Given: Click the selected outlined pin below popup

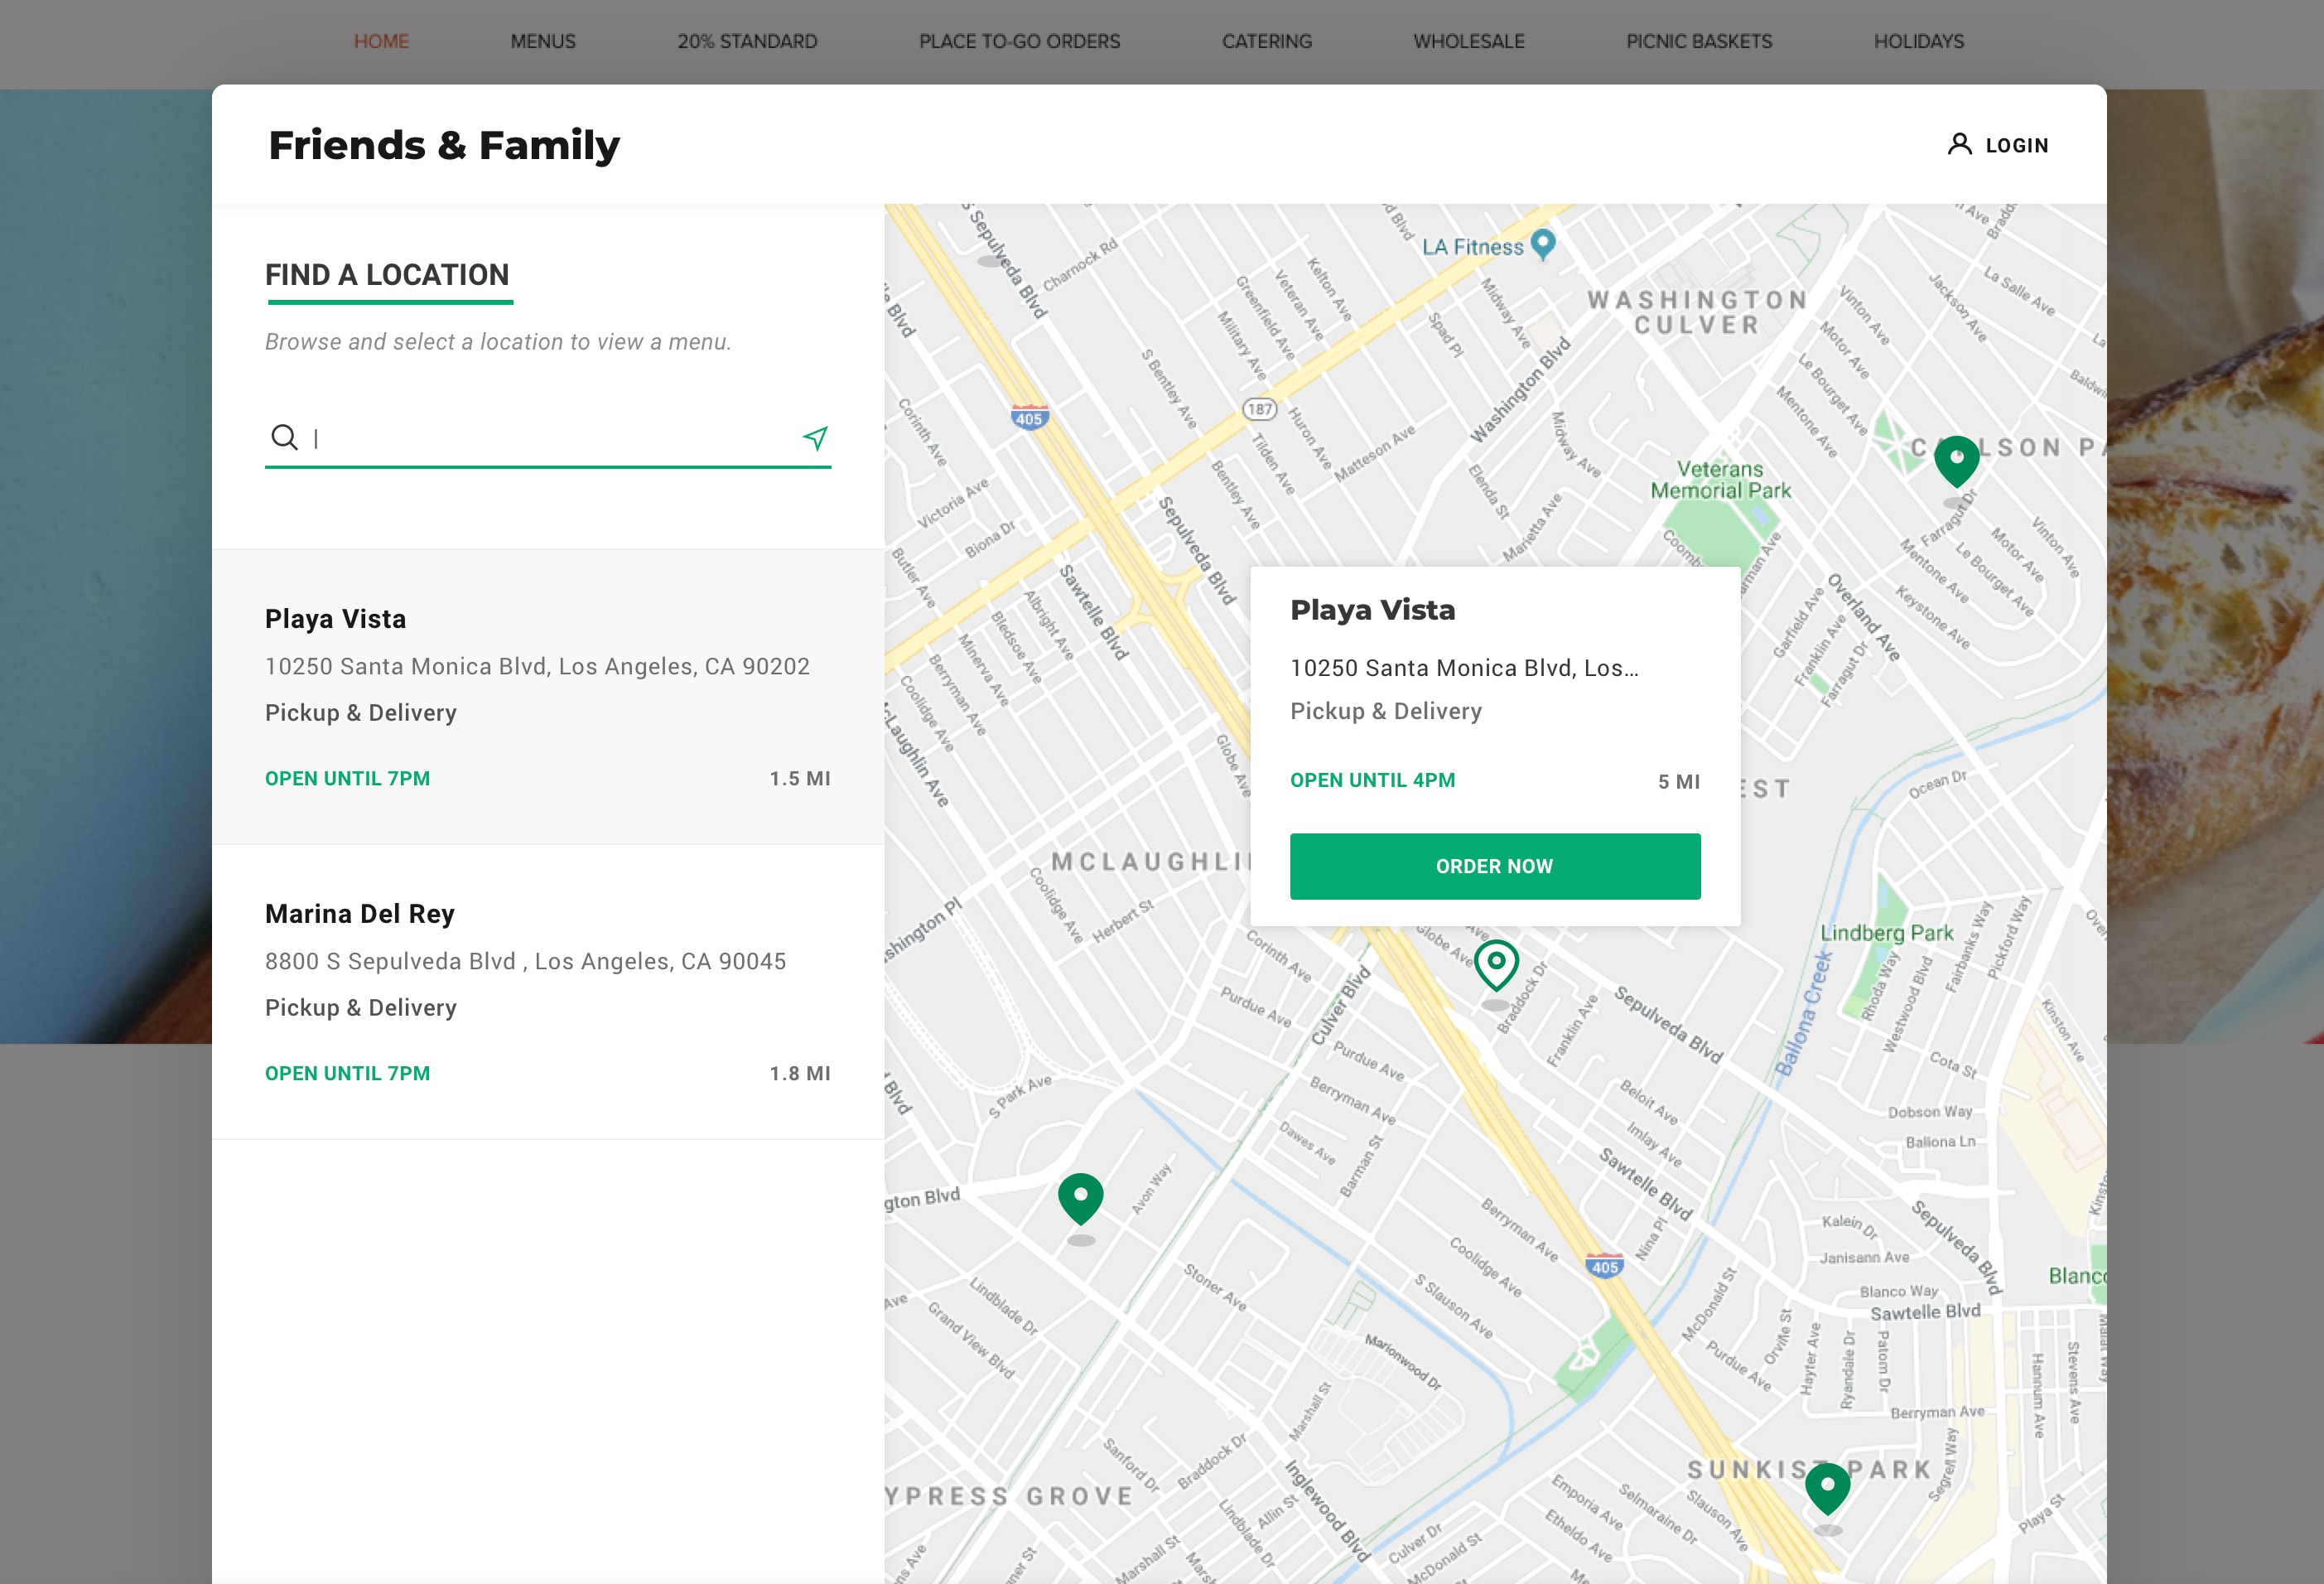Looking at the screenshot, I should [1496, 964].
